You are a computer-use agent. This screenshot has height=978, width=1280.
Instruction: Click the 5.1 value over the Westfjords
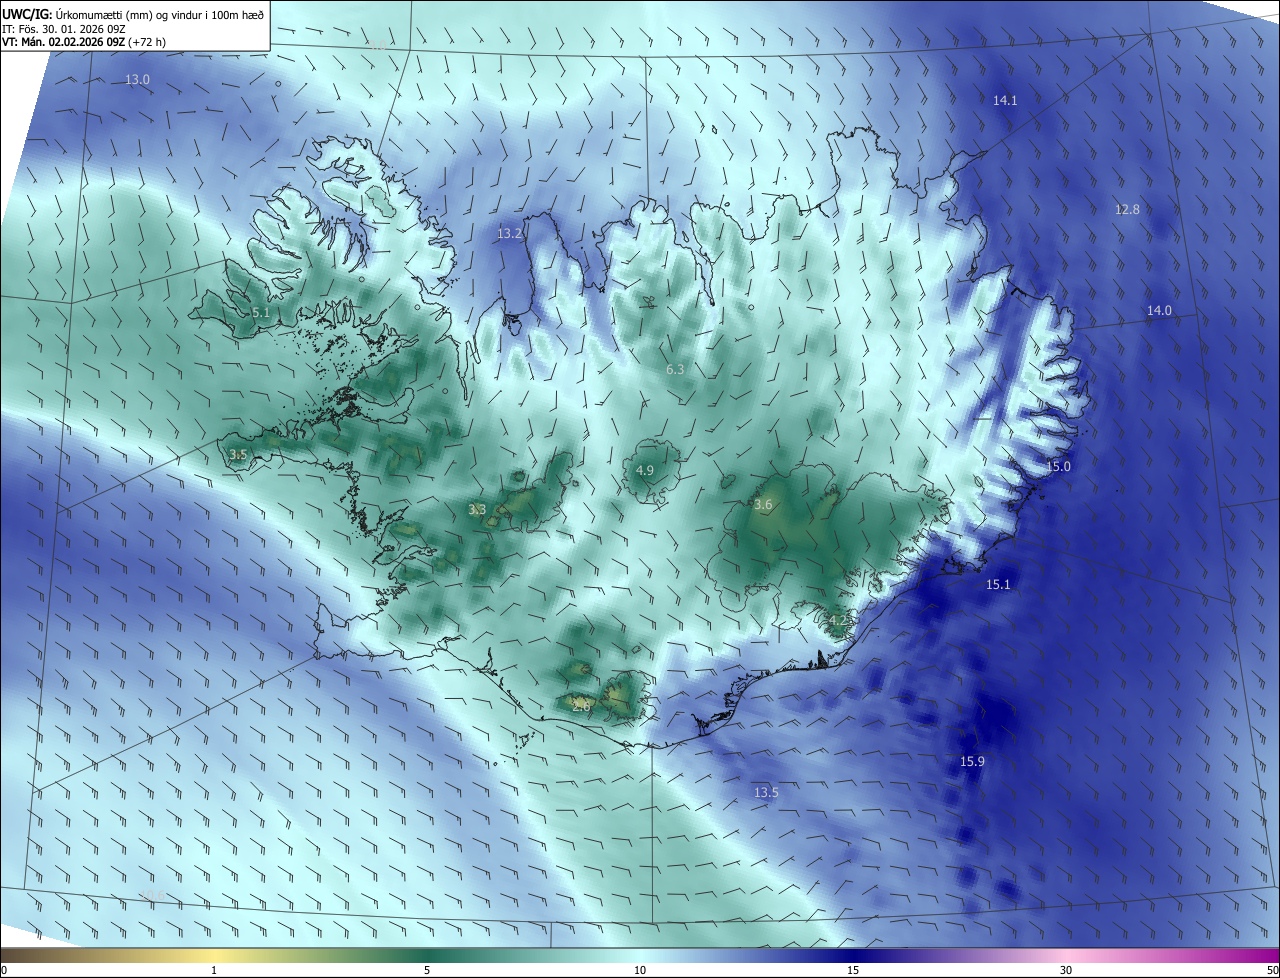click(x=261, y=313)
